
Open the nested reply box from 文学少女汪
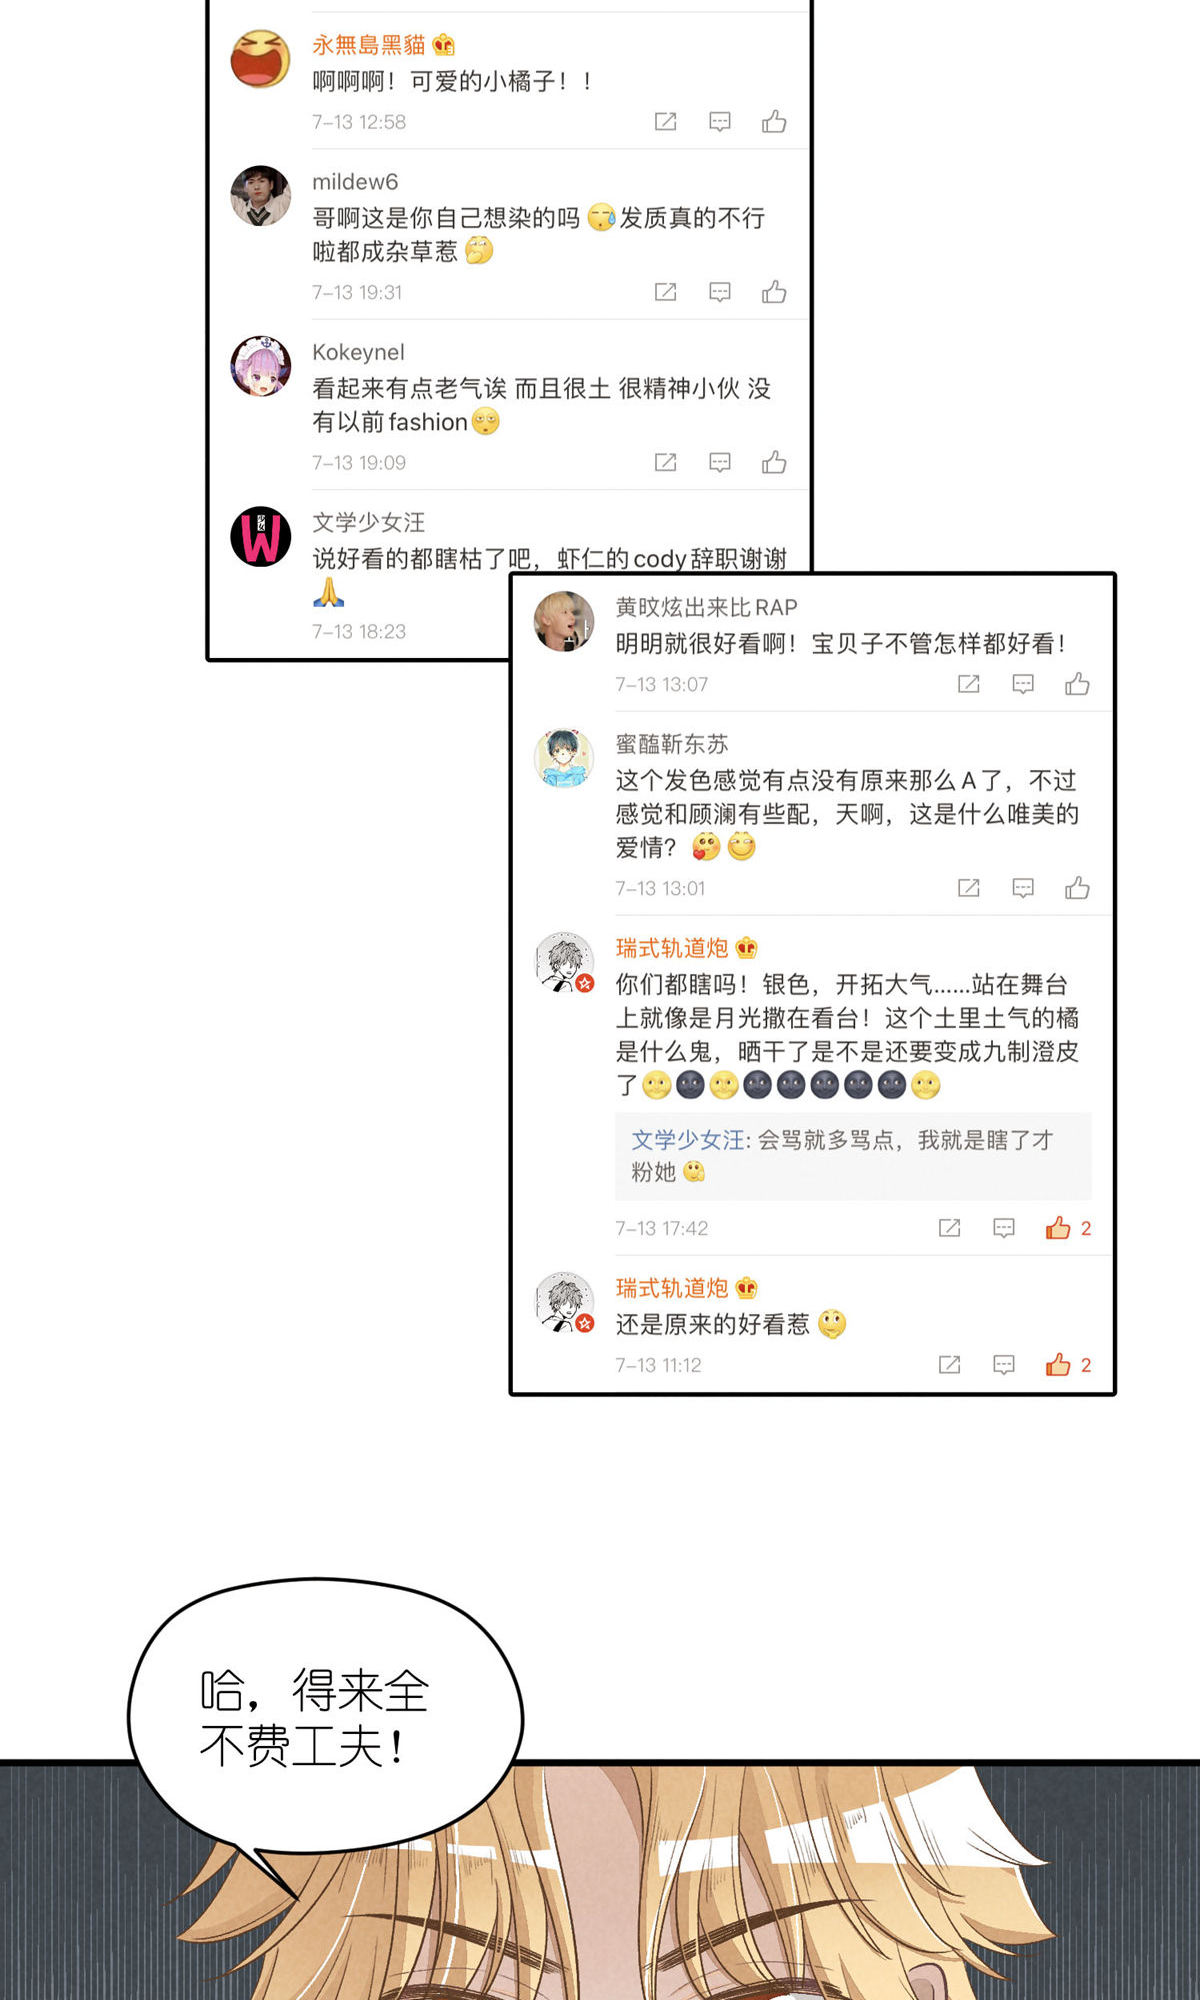click(853, 1156)
